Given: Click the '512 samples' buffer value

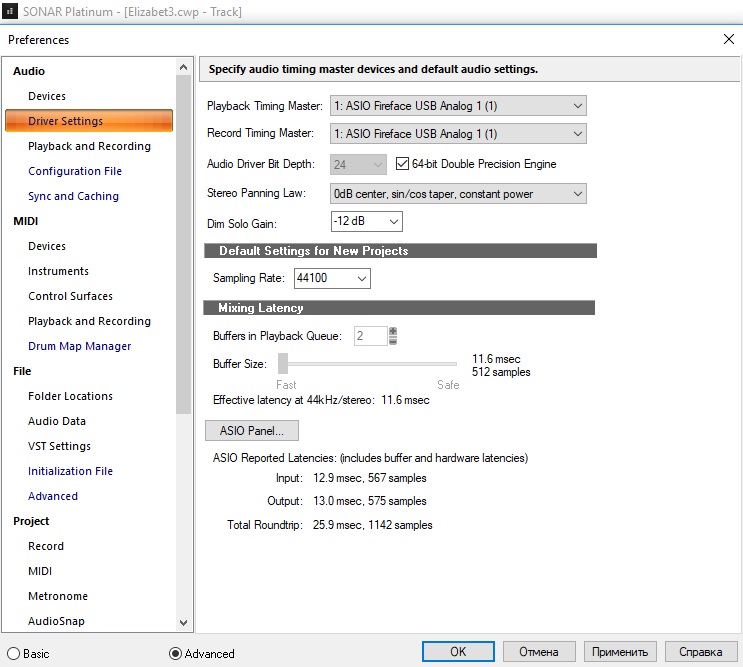Looking at the screenshot, I should 501,372.
